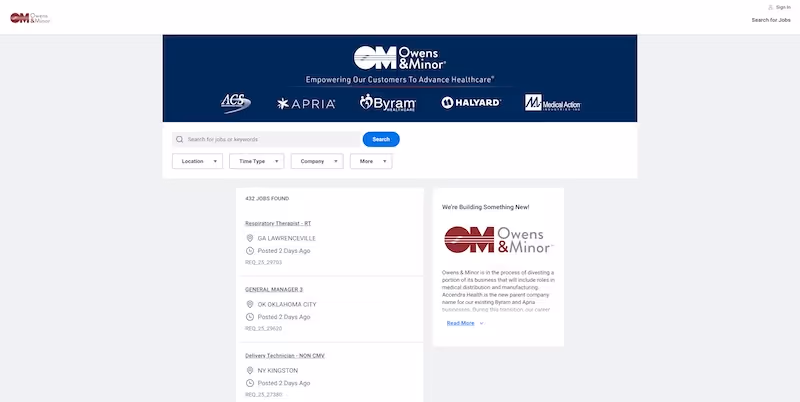Click the Byram Healthcare logo in banner
The width and height of the screenshot is (800, 402).
(388, 103)
